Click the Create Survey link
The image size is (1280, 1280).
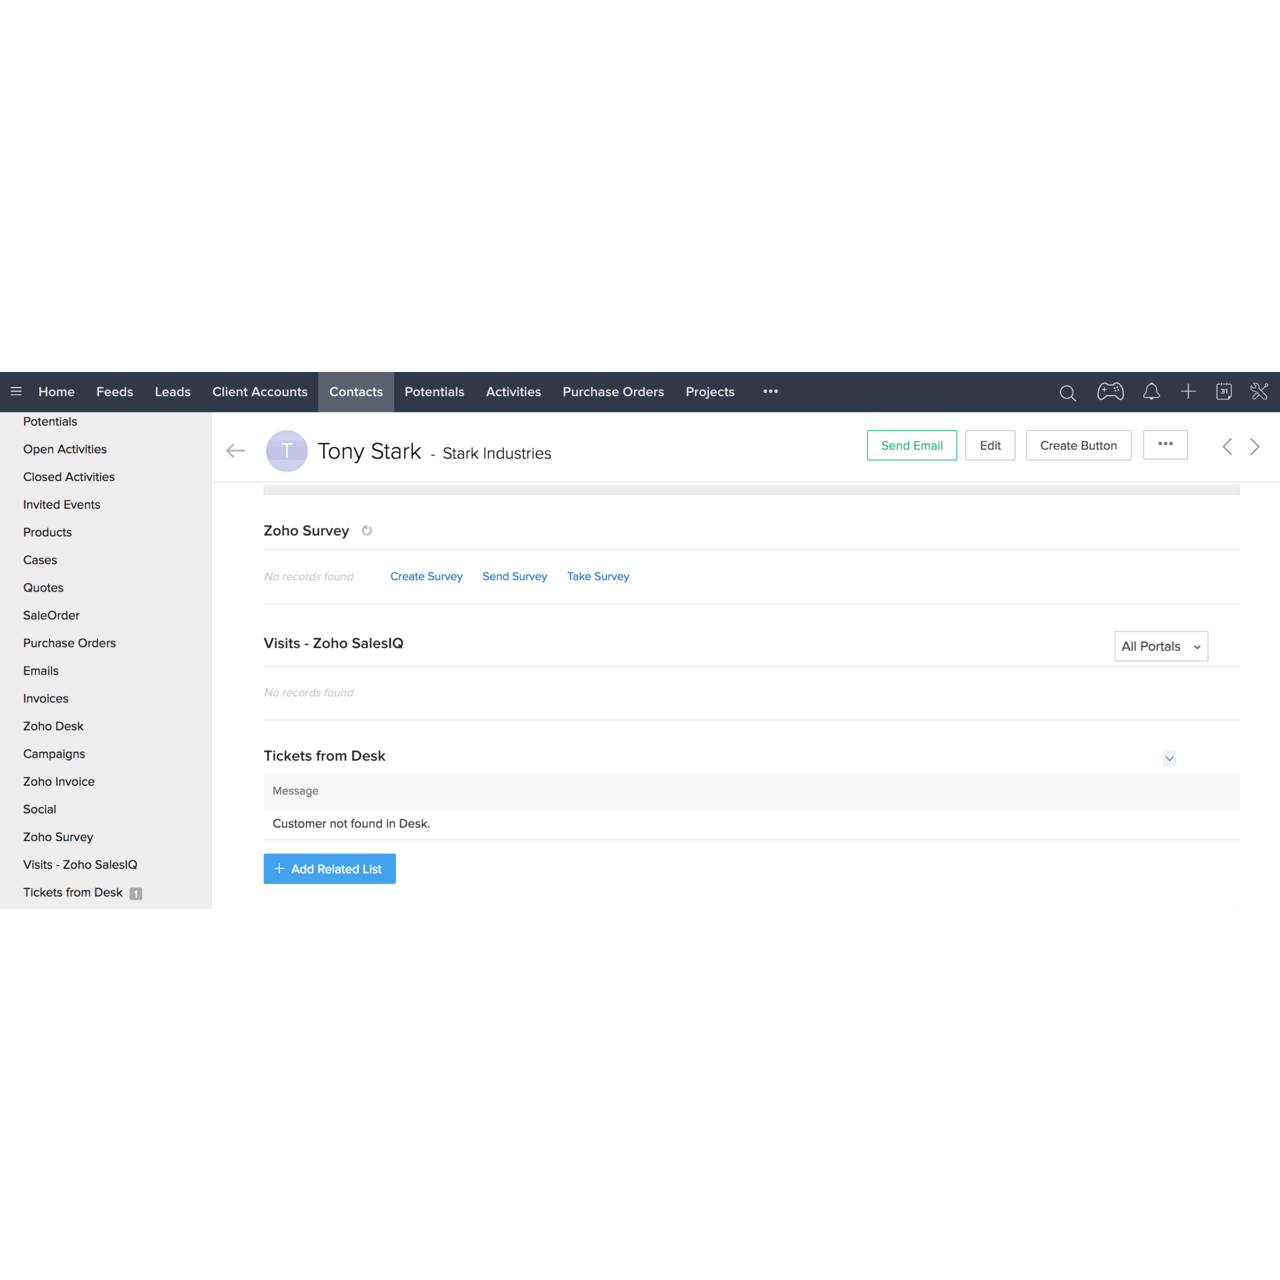click(426, 576)
